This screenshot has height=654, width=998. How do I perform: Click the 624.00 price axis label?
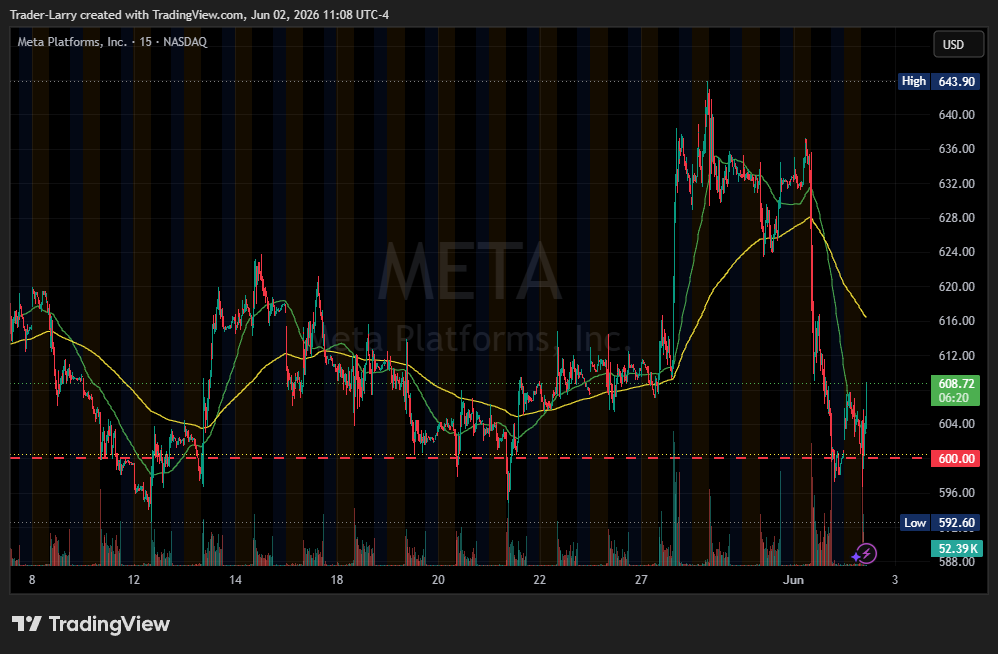[x=957, y=252]
